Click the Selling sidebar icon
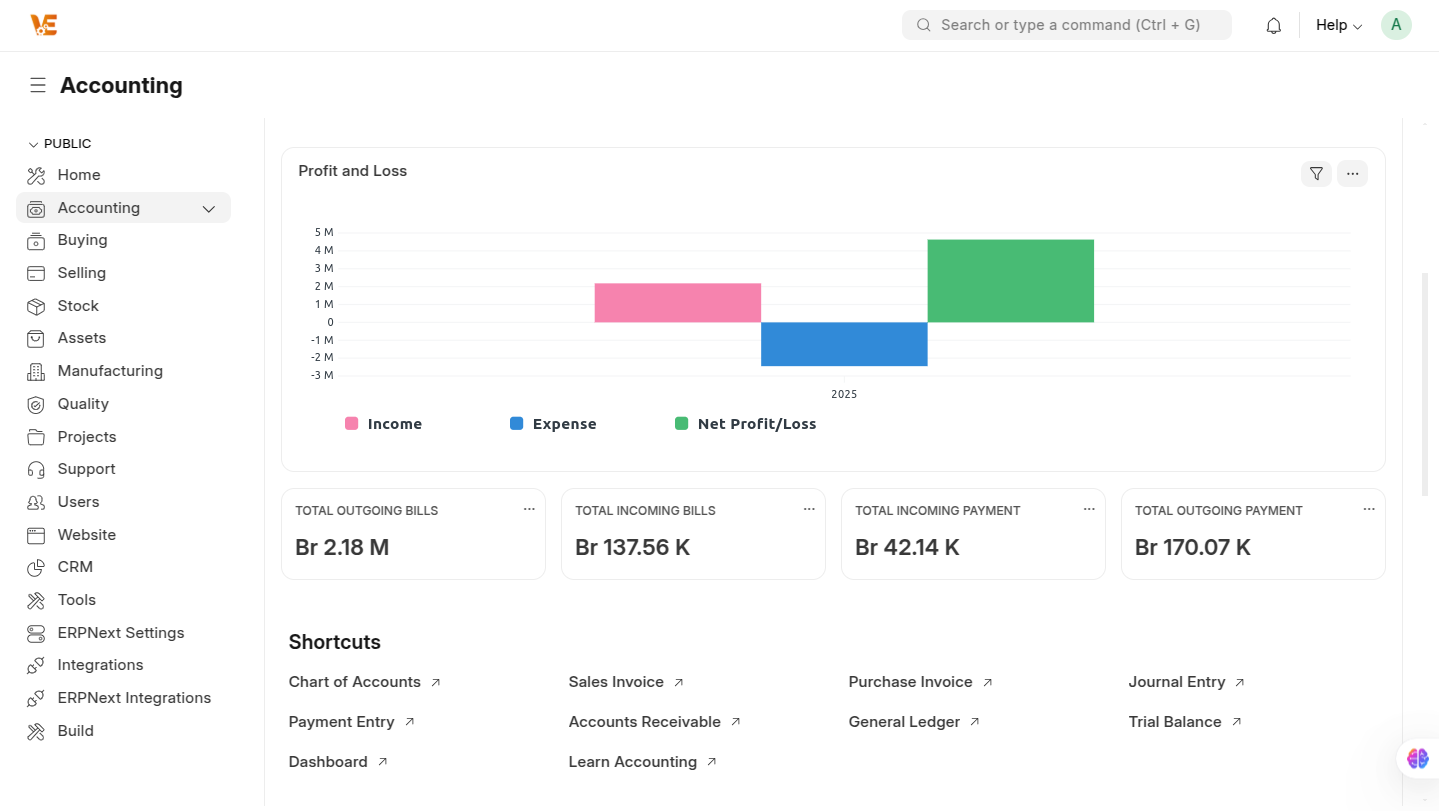 tap(37, 274)
